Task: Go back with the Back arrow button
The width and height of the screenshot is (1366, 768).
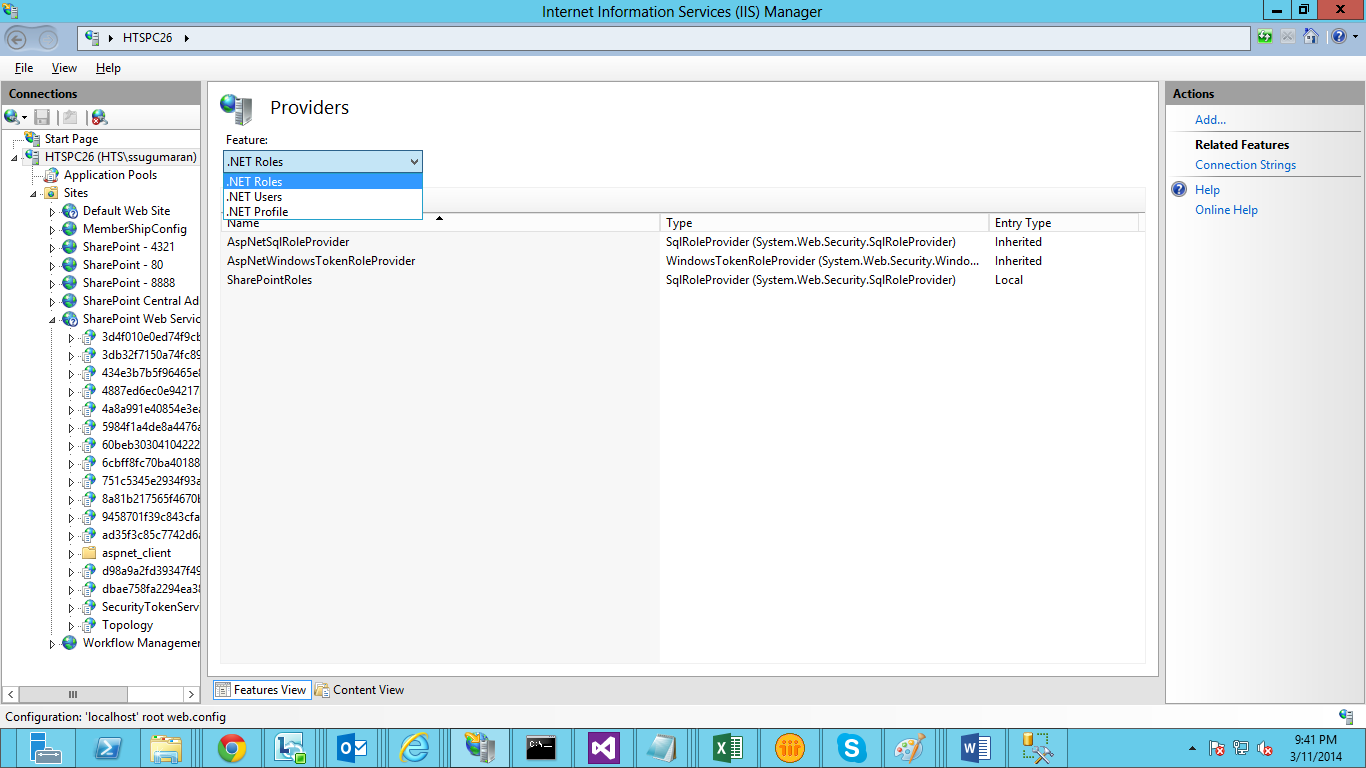Action: [17, 38]
